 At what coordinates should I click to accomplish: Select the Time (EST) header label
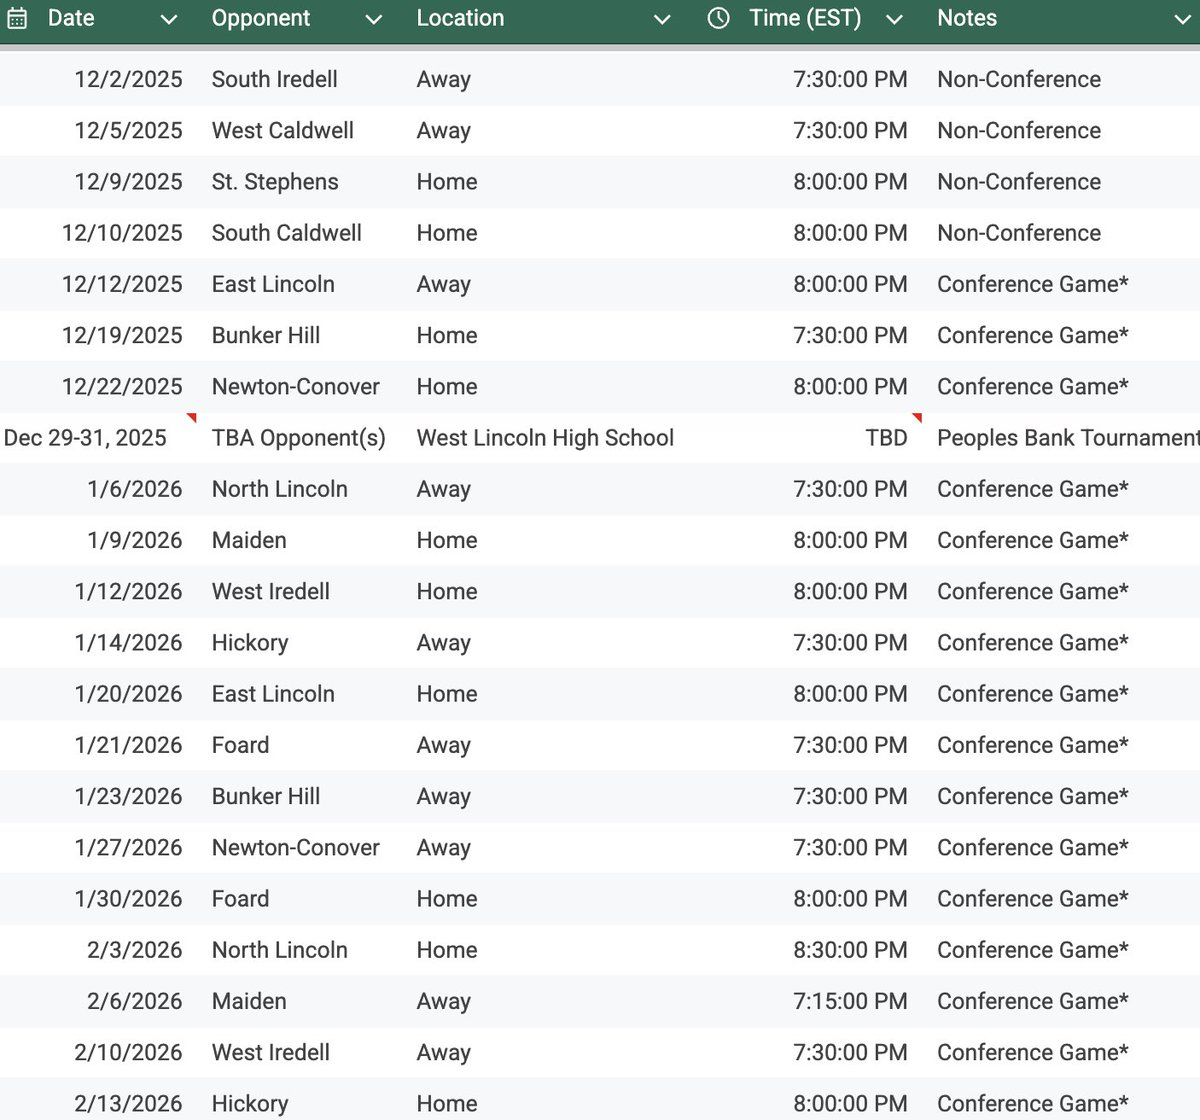coord(805,18)
